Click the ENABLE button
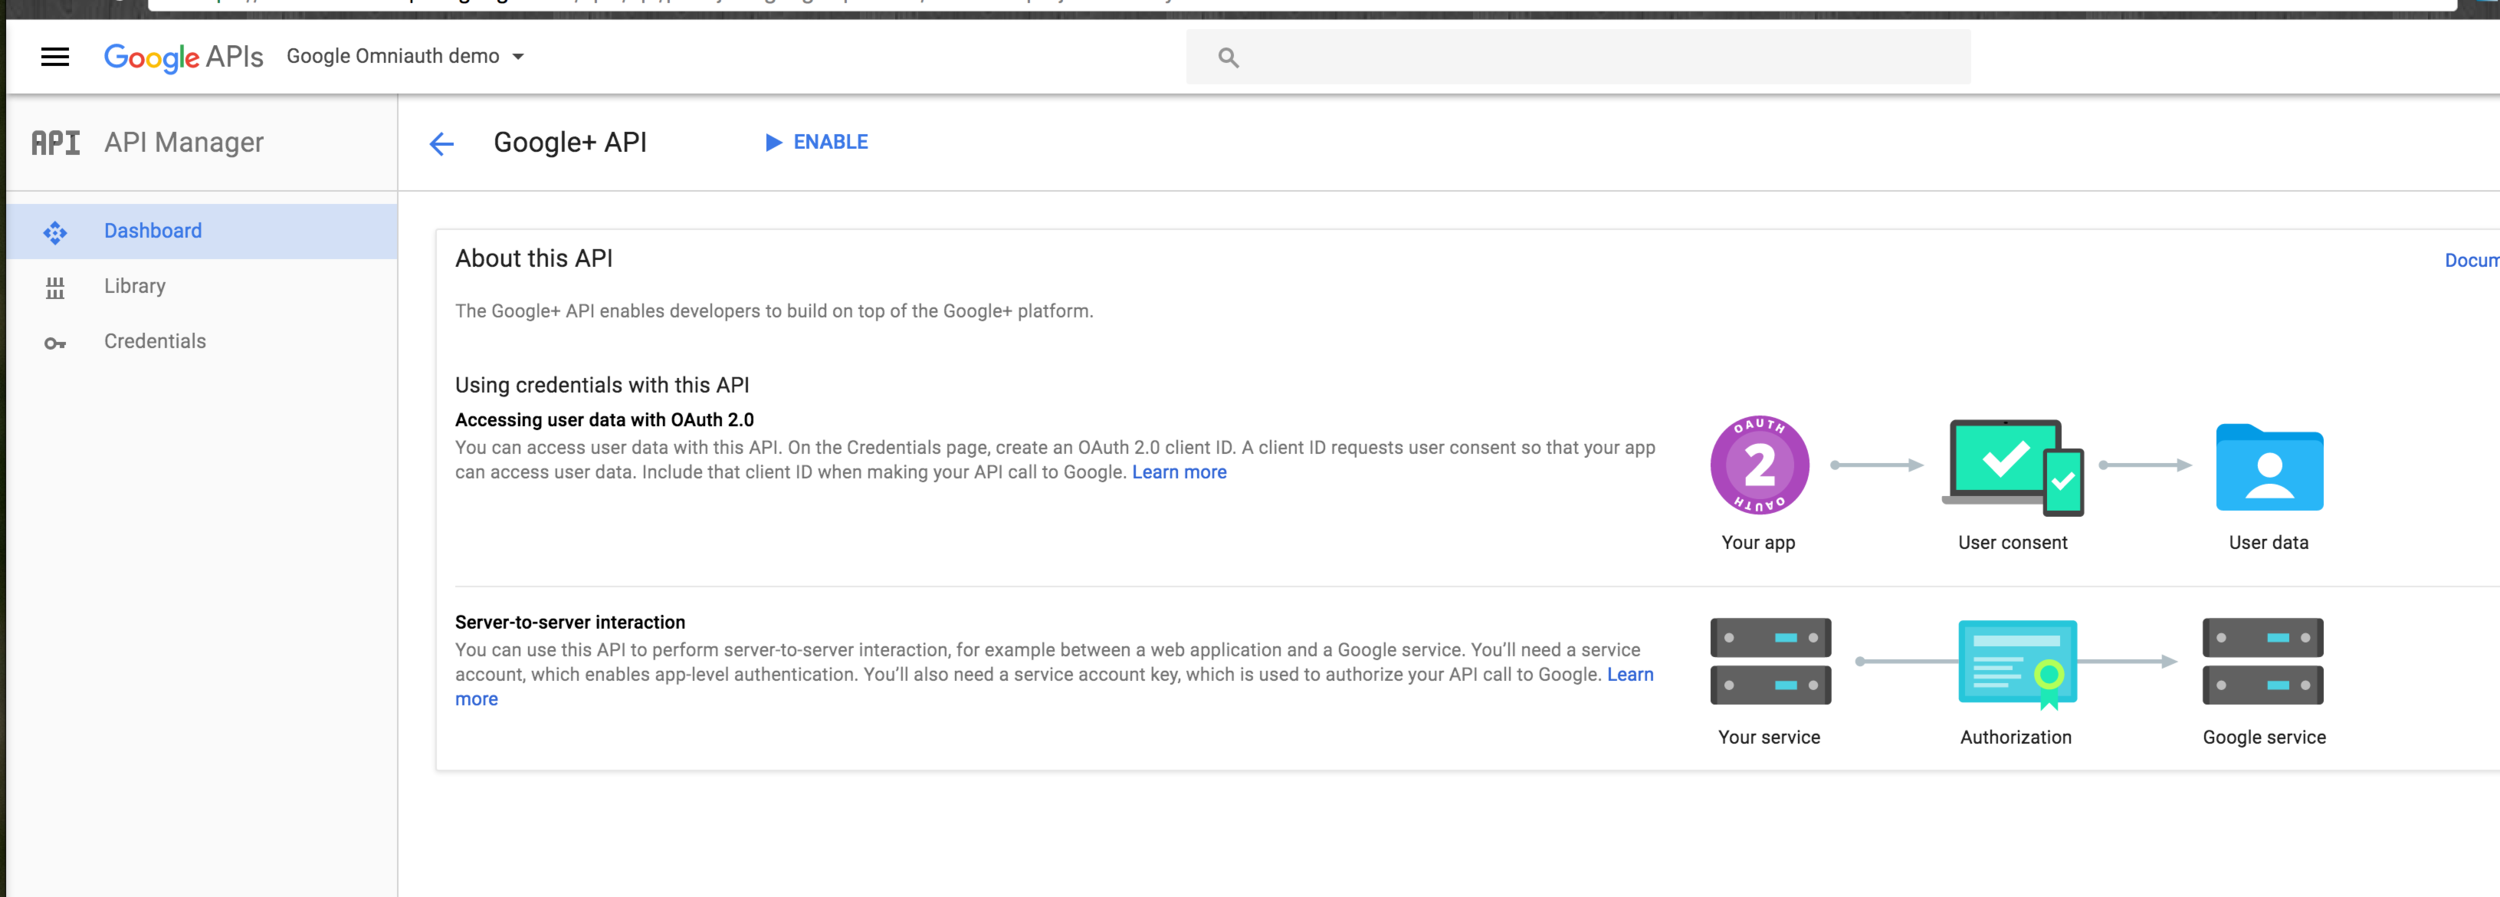This screenshot has width=2500, height=897. (817, 142)
